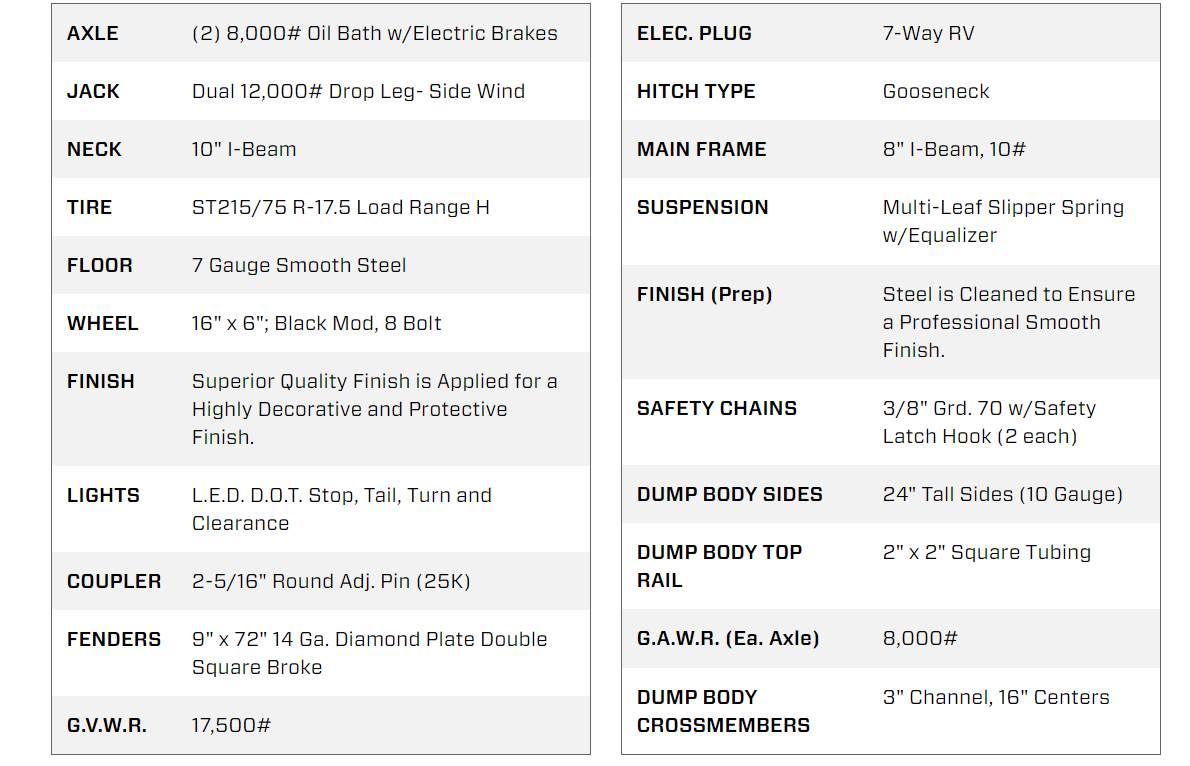The image size is (1190, 766).
Task: Click the NECK row label
Action: click(x=94, y=149)
